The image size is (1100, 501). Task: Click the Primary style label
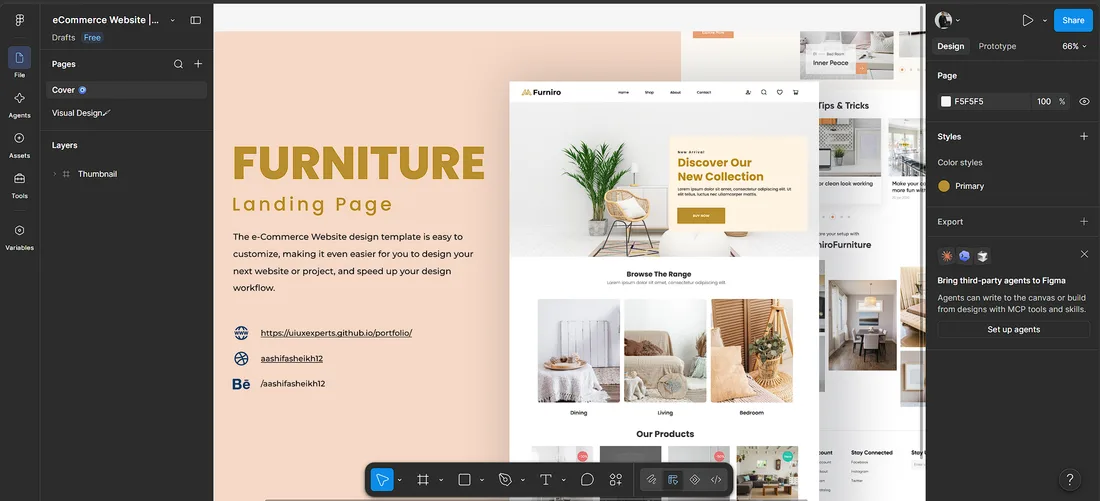[970, 186]
